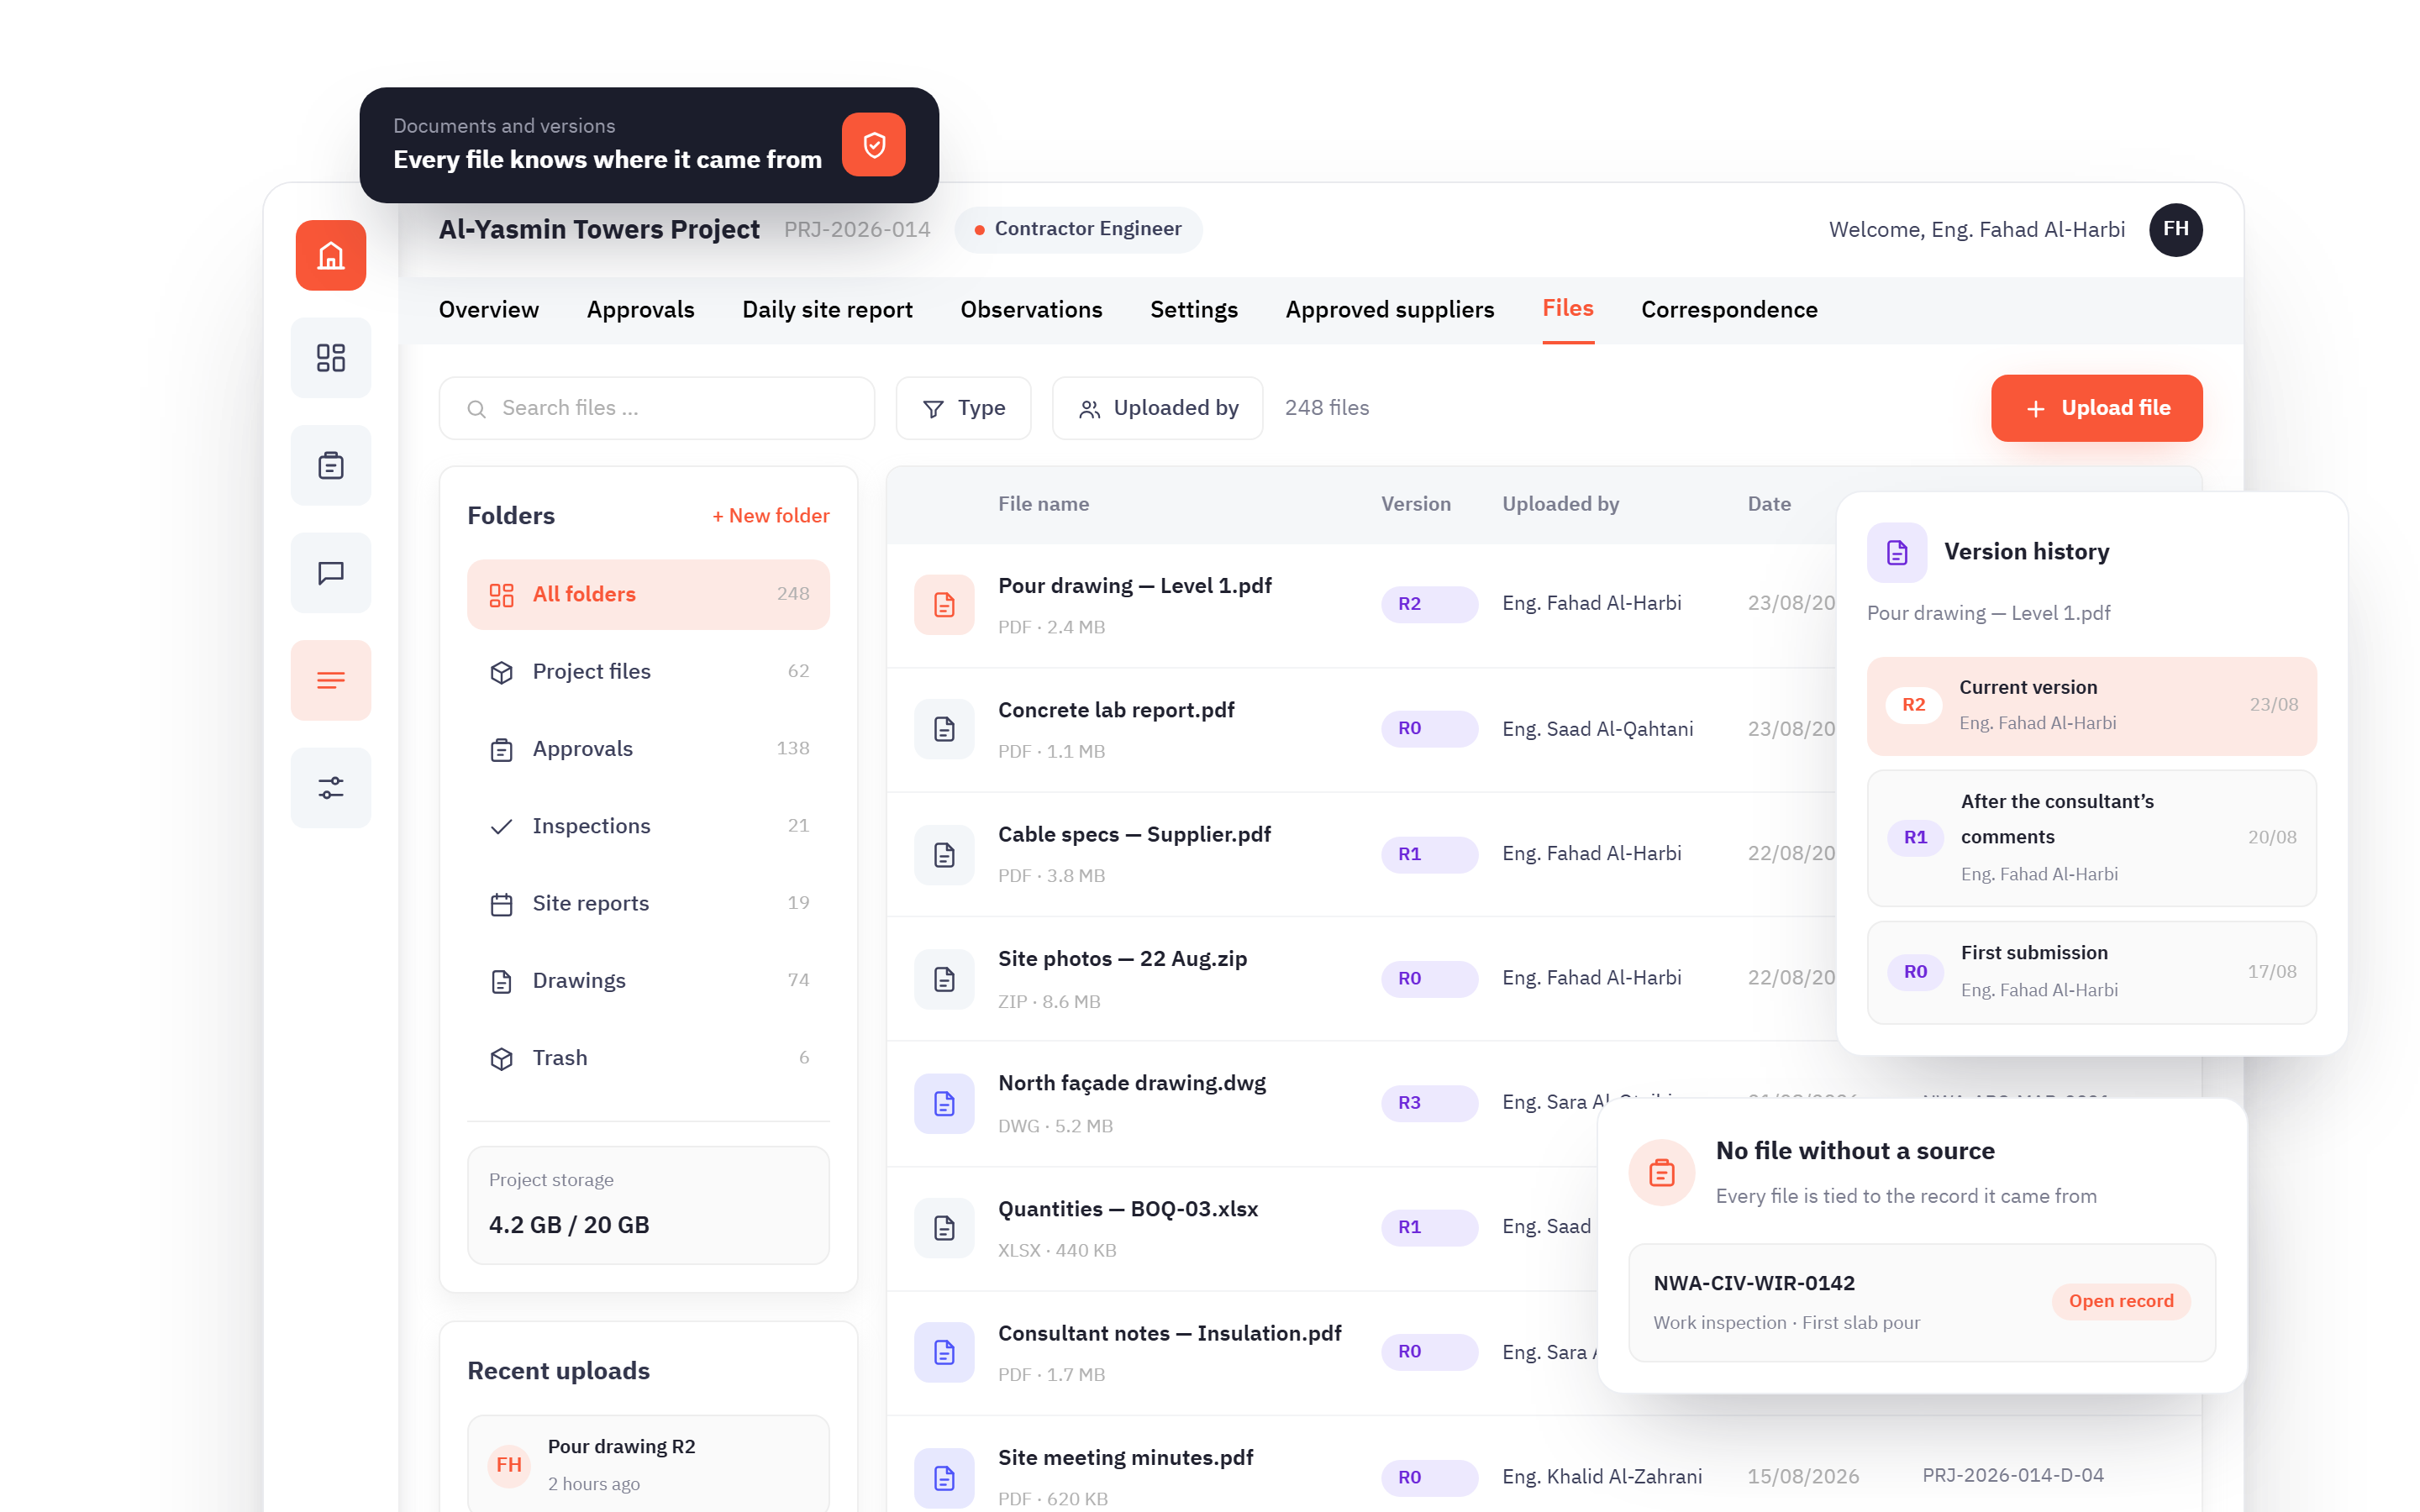
Task: Click file icon for Quantities — BOQ-03.xlsx
Action: (x=944, y=1228)
